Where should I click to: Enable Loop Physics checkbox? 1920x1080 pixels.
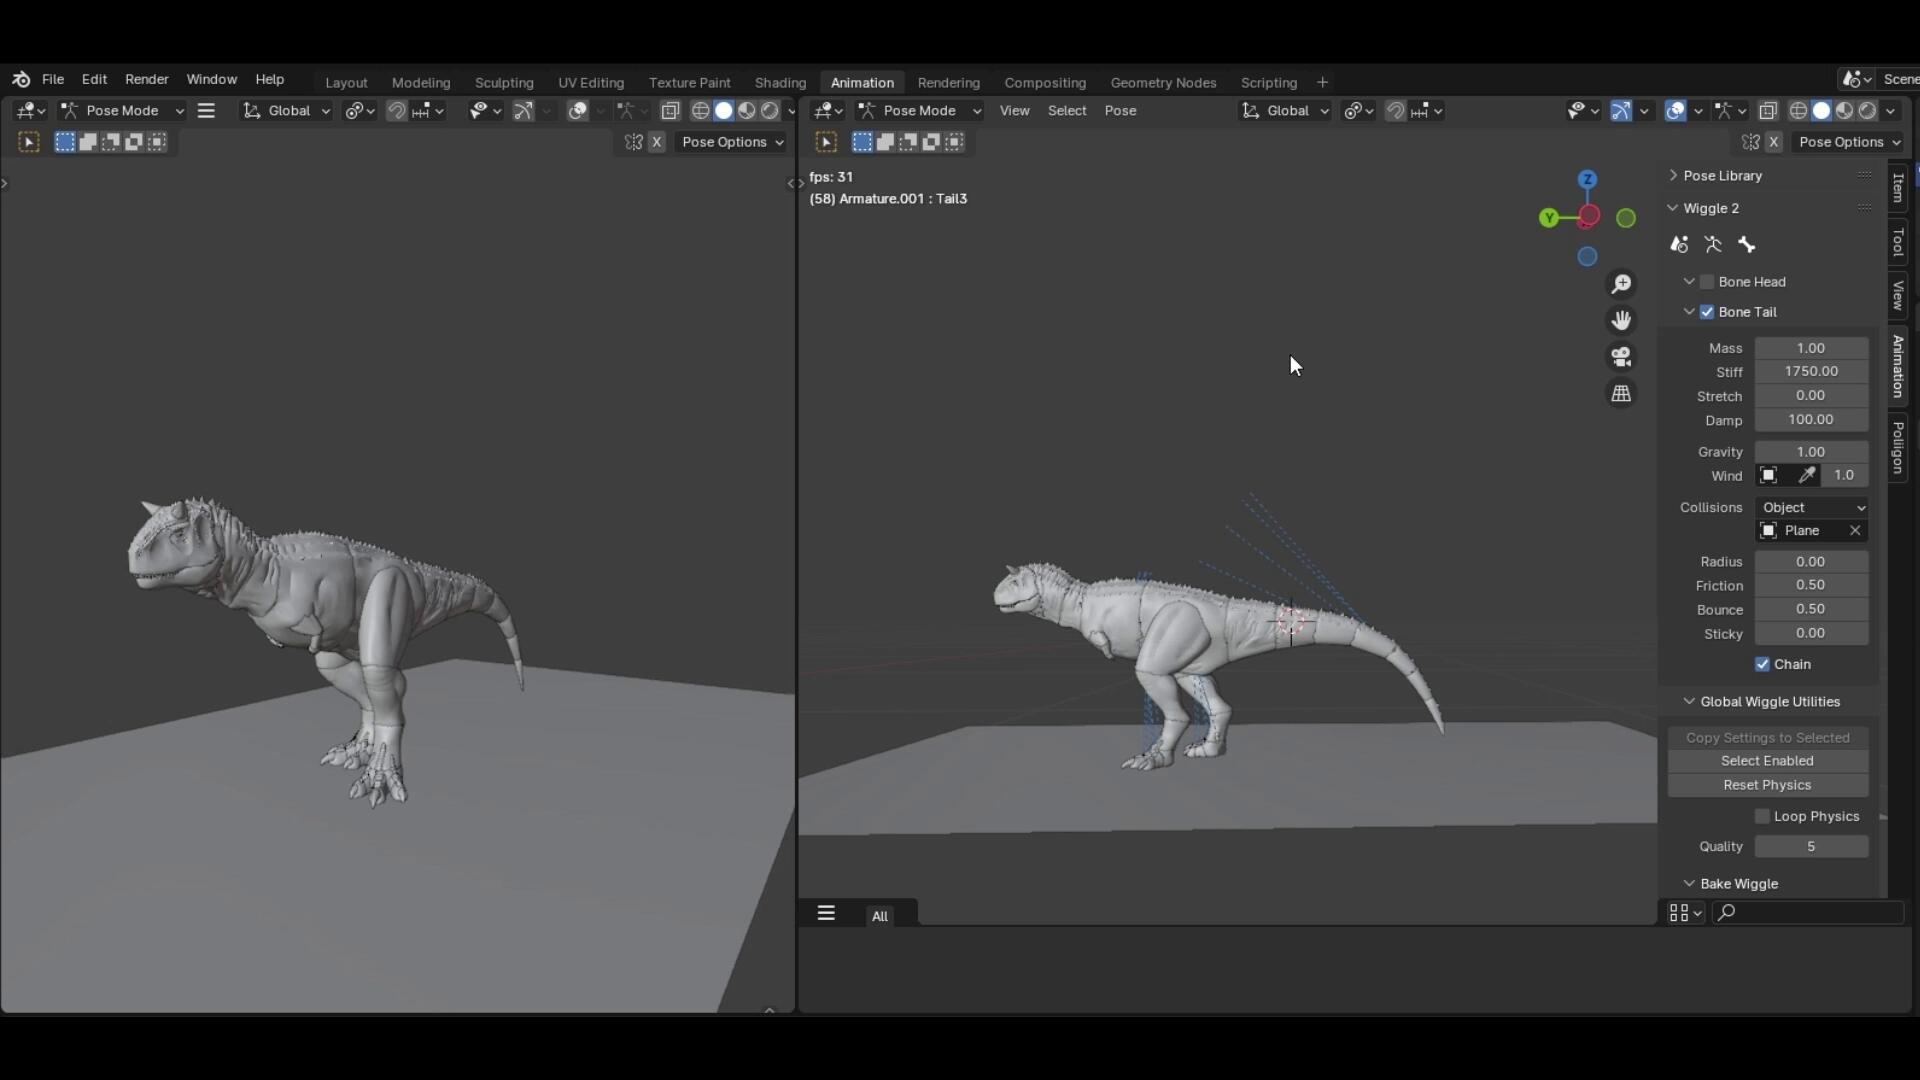click(1762, 817)
